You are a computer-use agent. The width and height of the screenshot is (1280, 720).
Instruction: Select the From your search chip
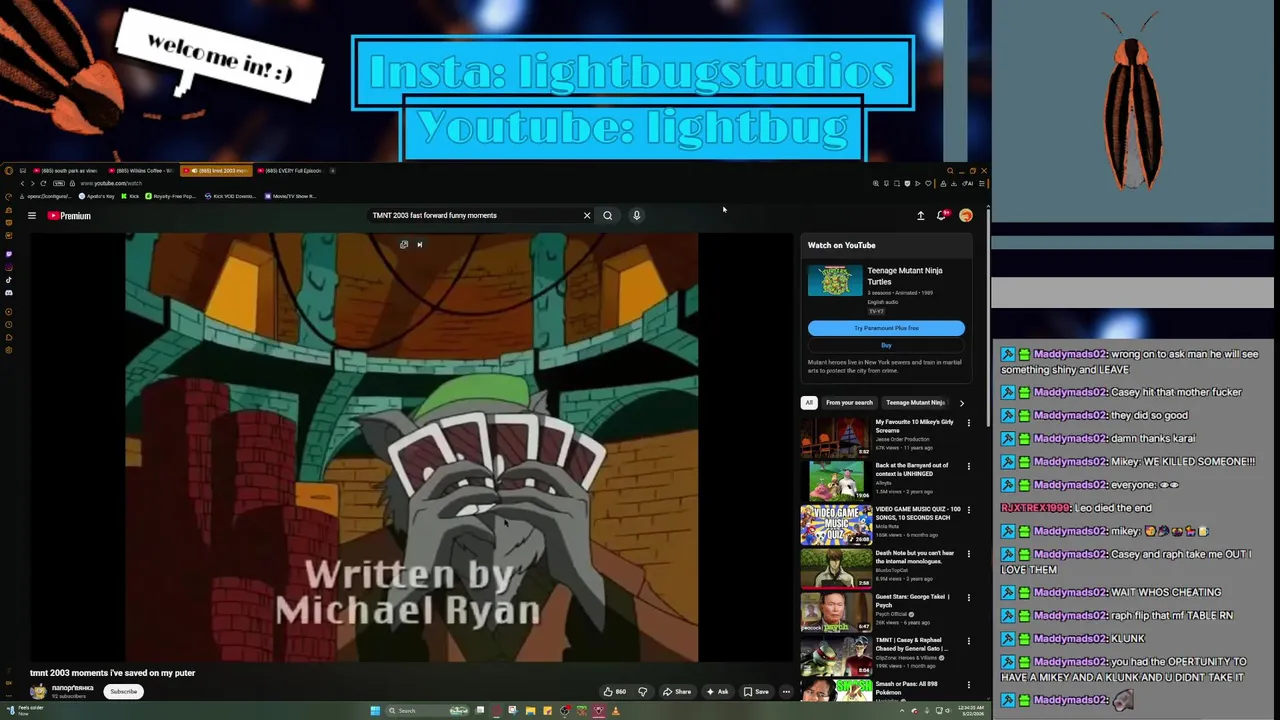(x=849, y=403)
